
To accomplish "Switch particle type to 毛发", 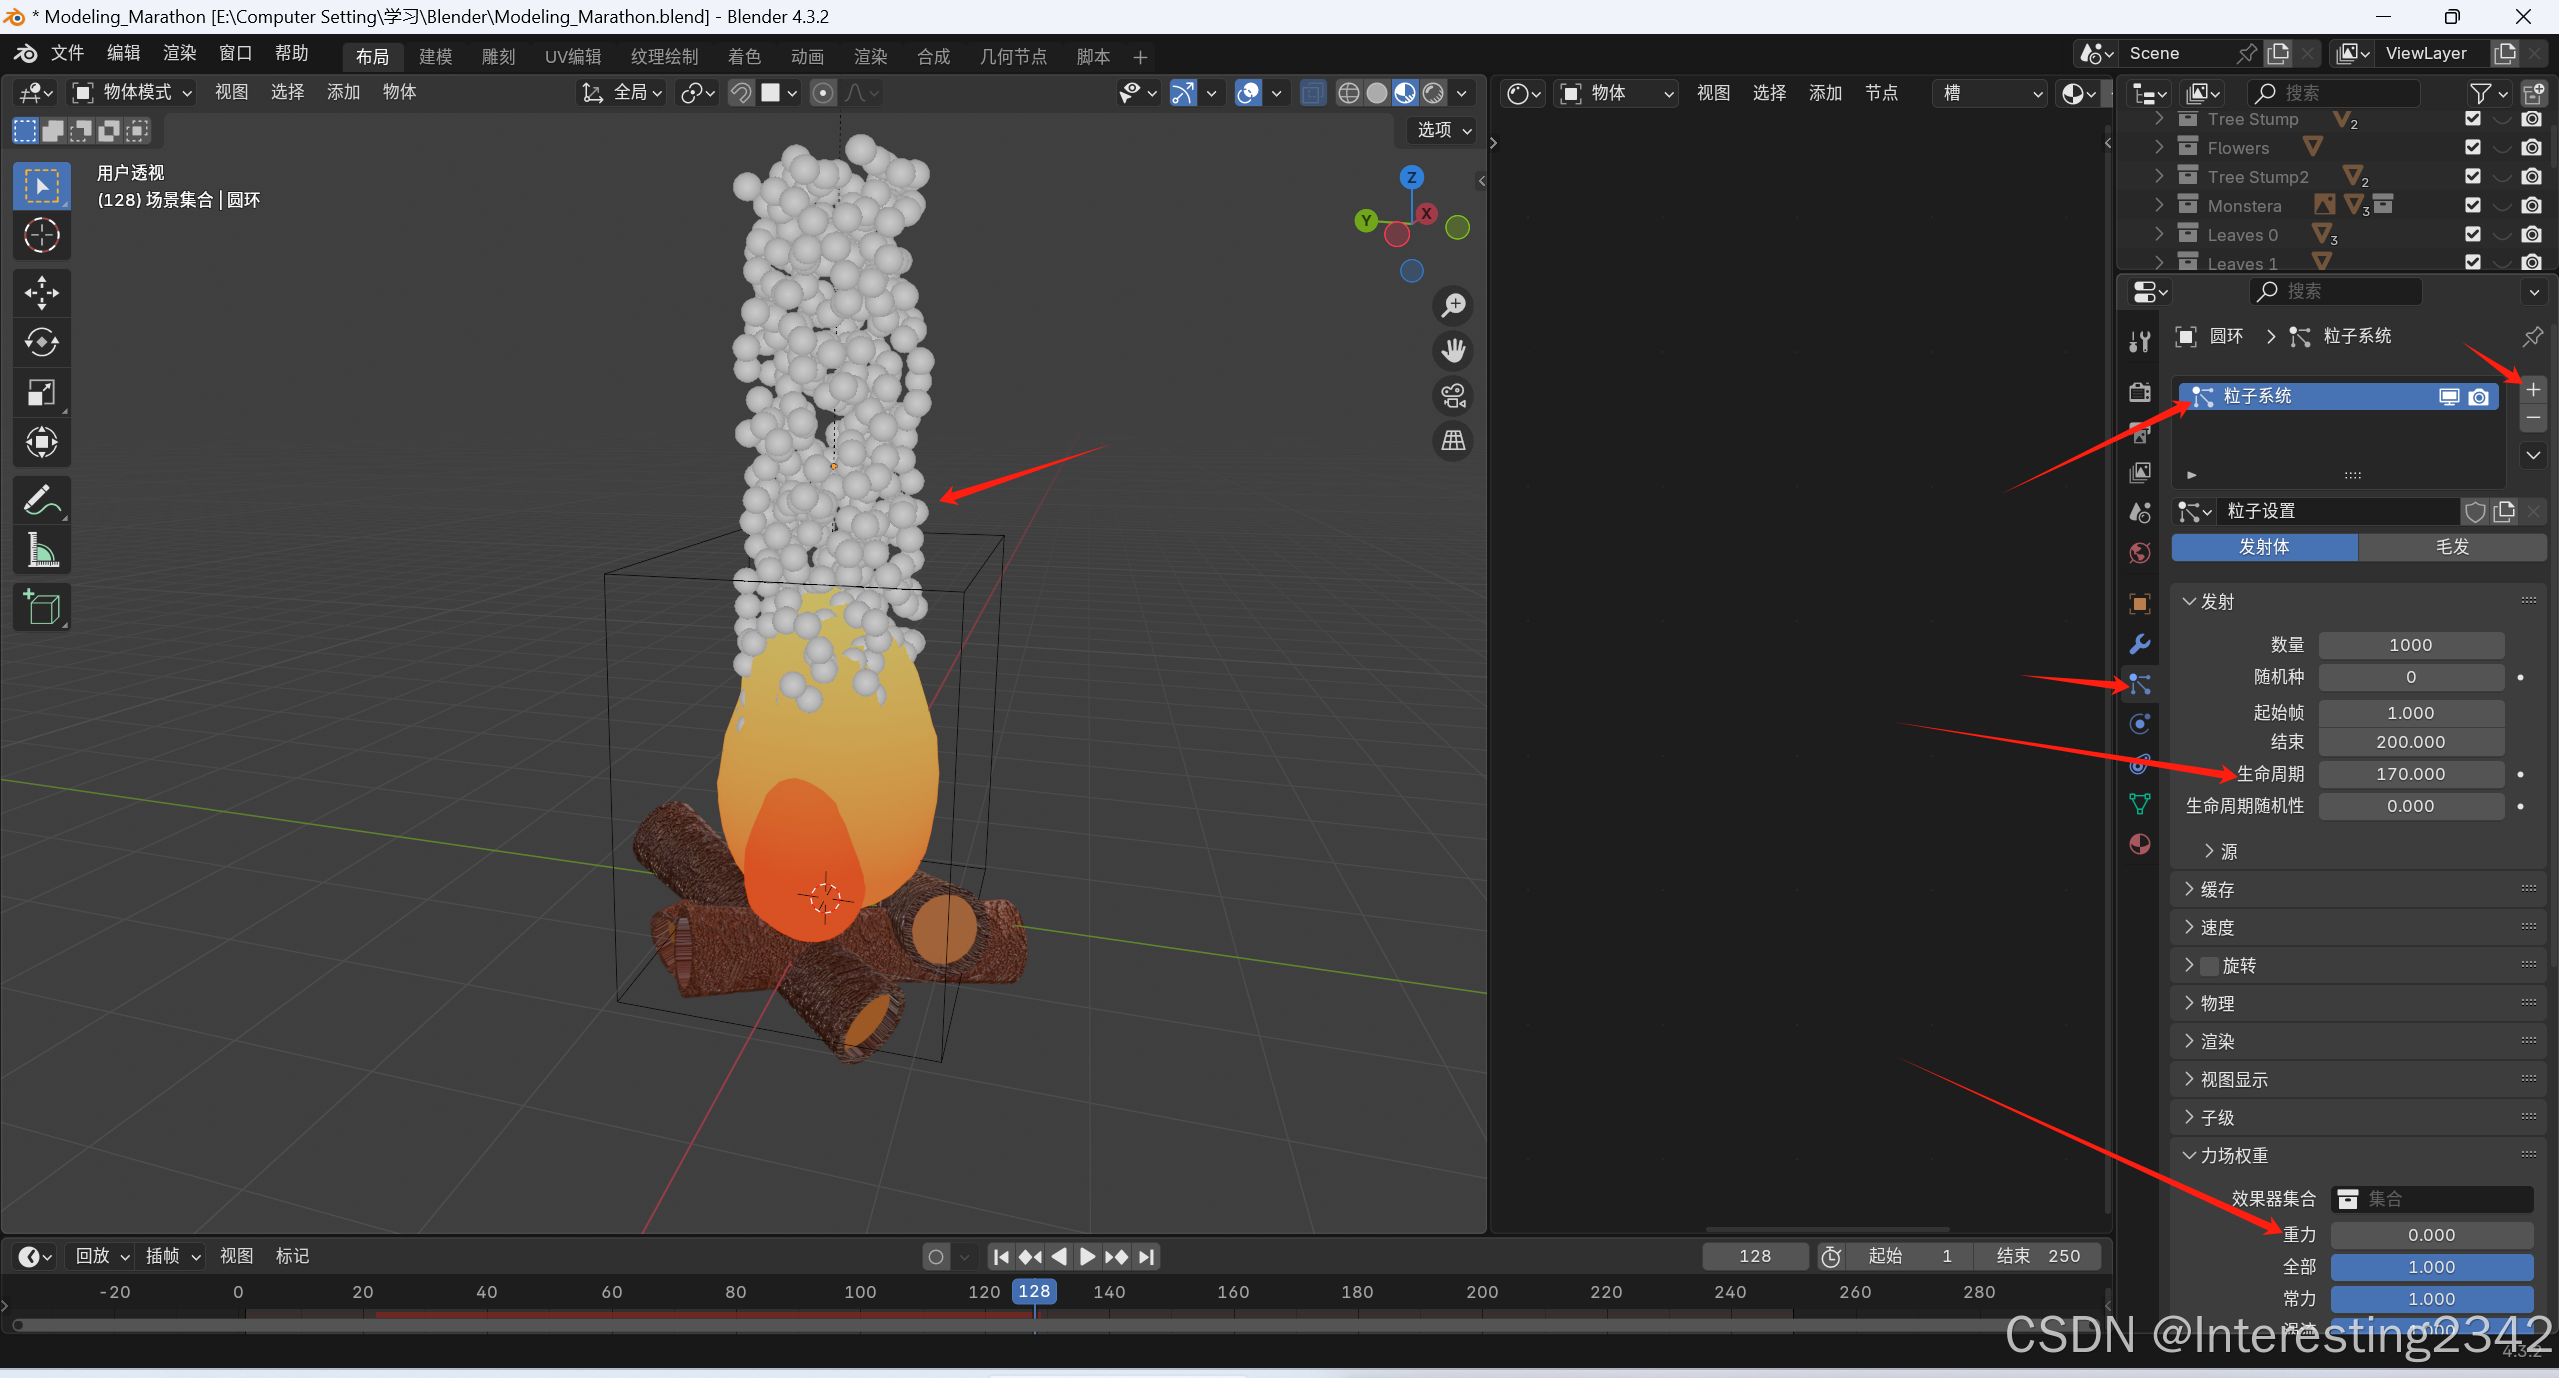I will (2451, 547).
